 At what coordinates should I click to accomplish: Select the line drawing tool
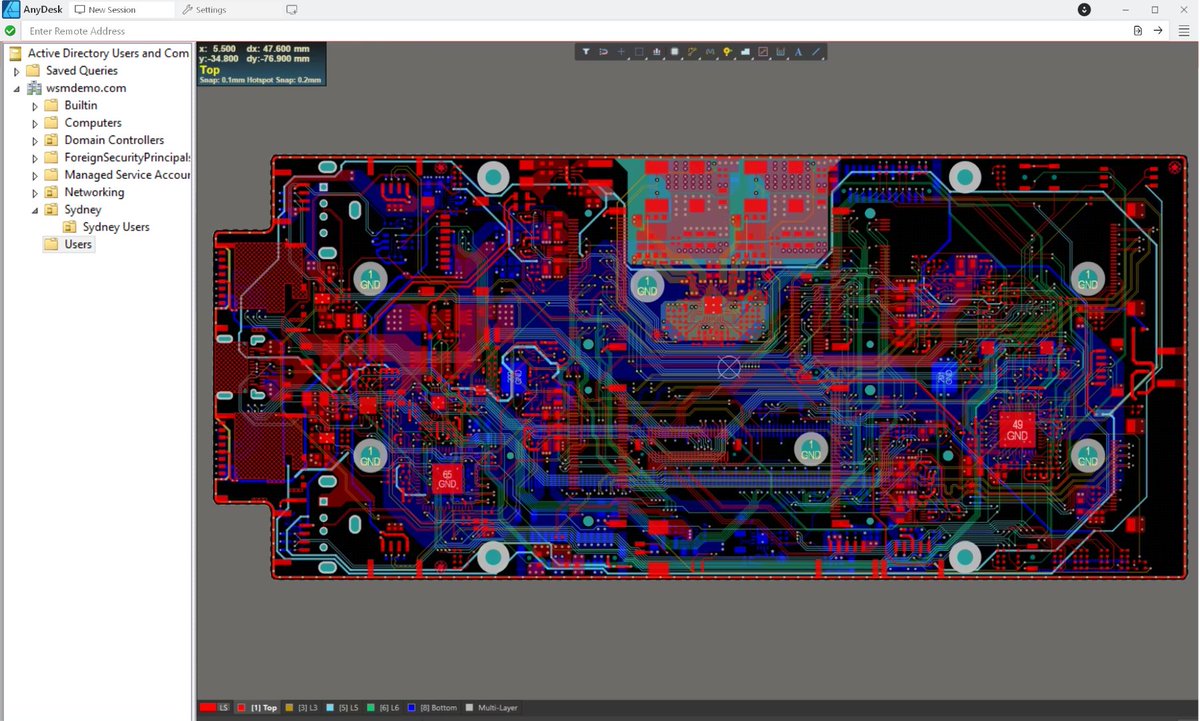[x=816, y=52]
